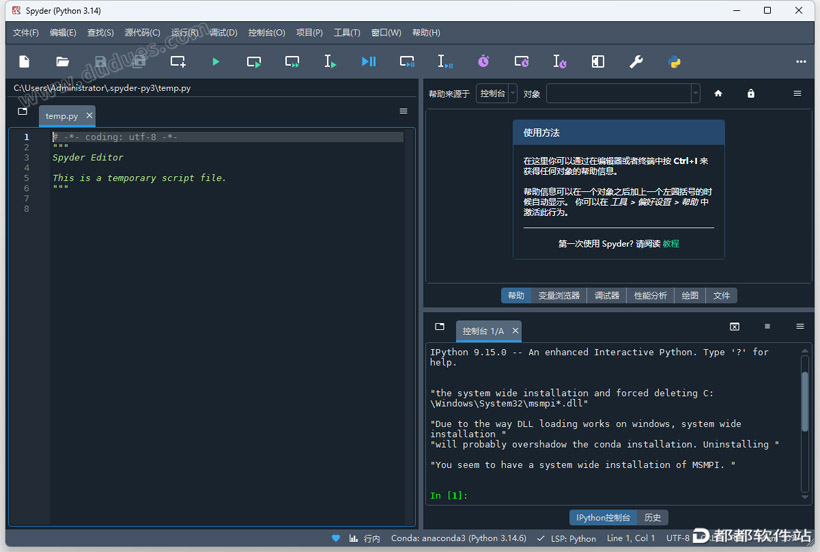
Task: Debug selection or current line icon
Action: pos(445,62)
